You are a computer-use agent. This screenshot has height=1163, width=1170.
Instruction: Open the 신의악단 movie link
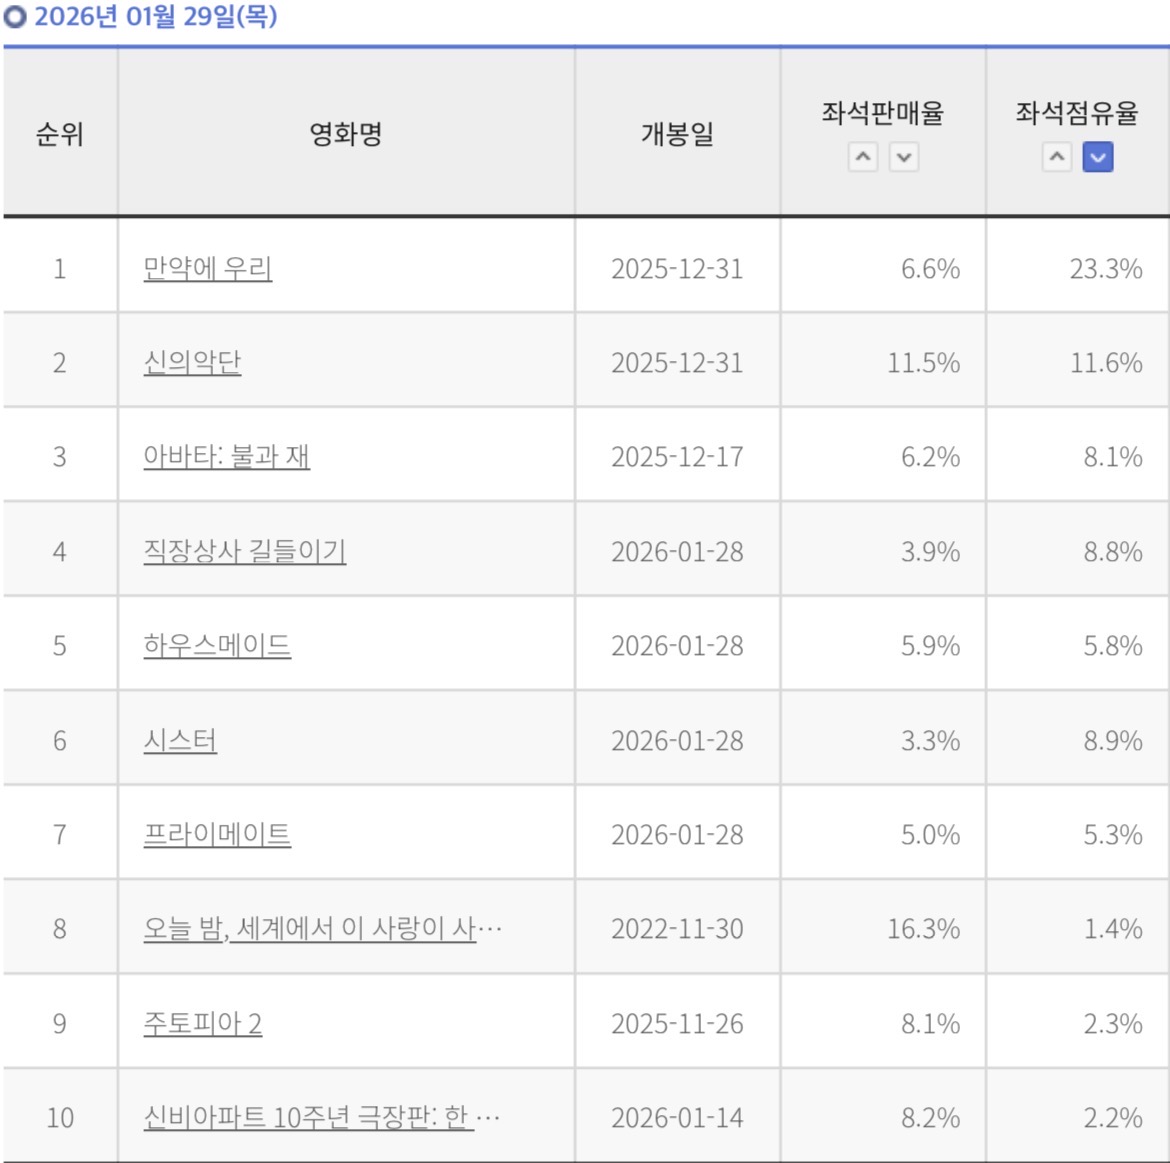(x=192, y=363)
